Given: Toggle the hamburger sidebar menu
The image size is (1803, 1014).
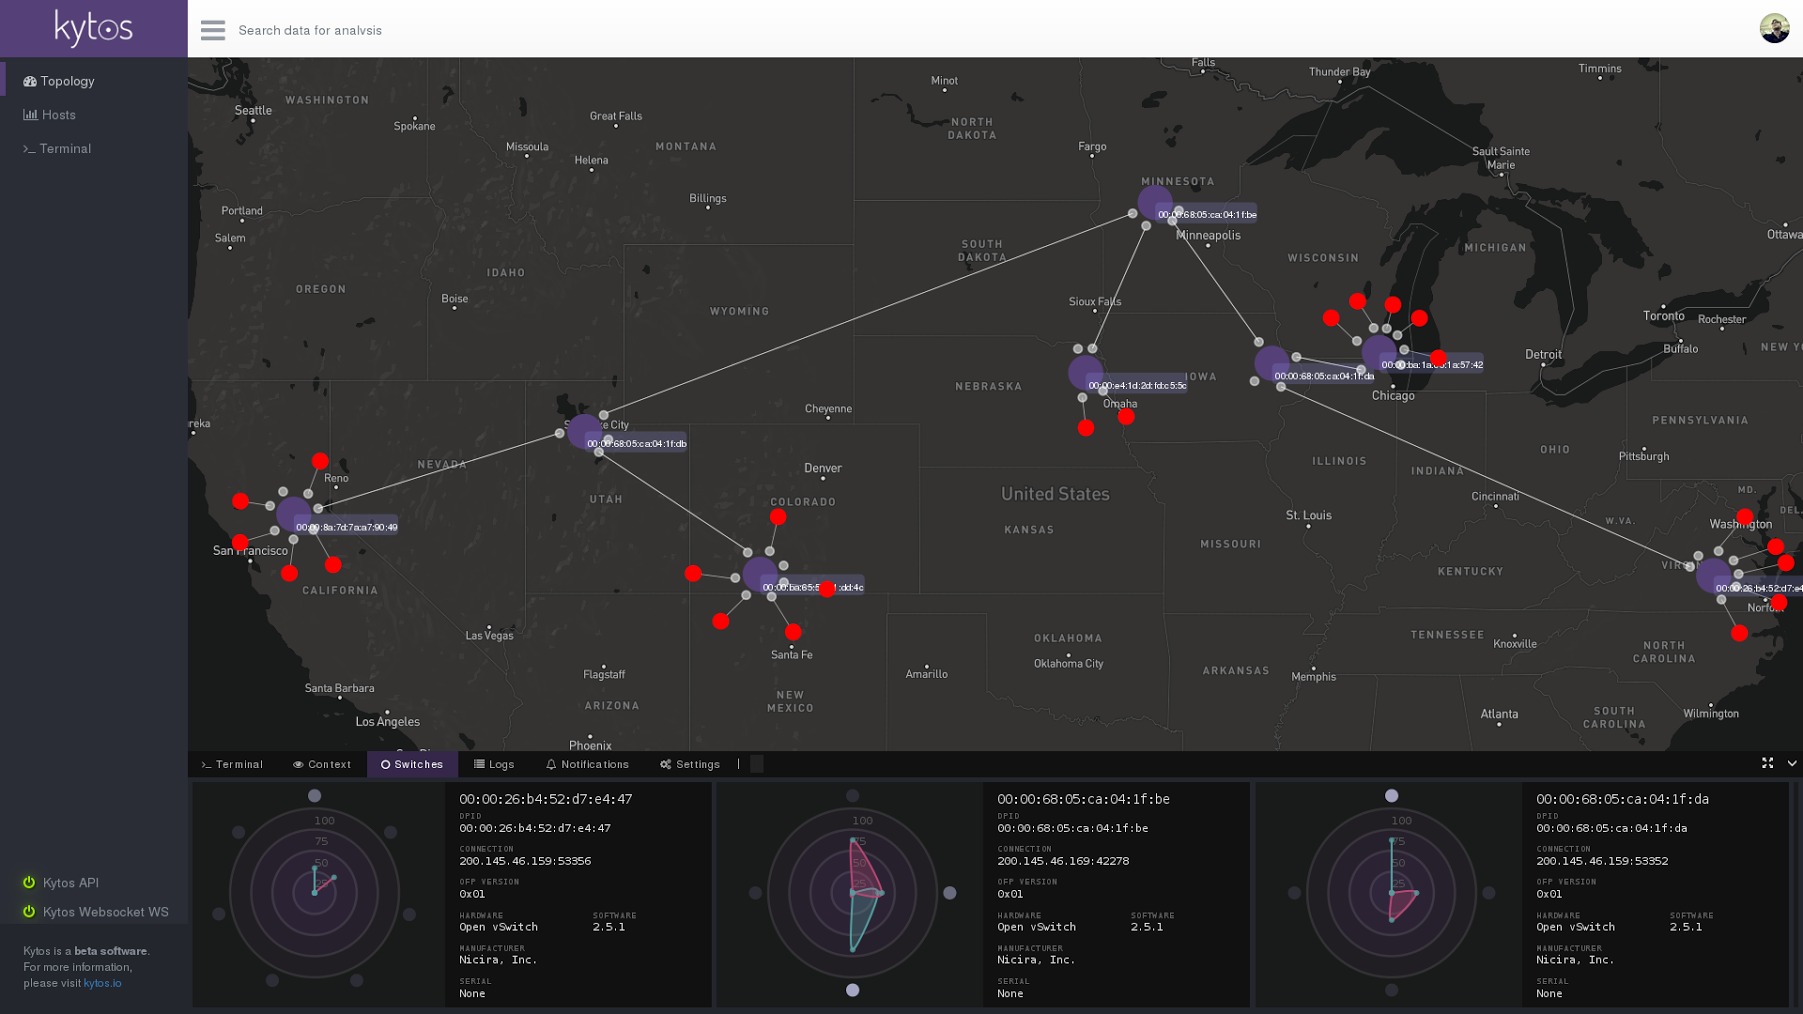Looking at the screenshot, I should (212, 30).
